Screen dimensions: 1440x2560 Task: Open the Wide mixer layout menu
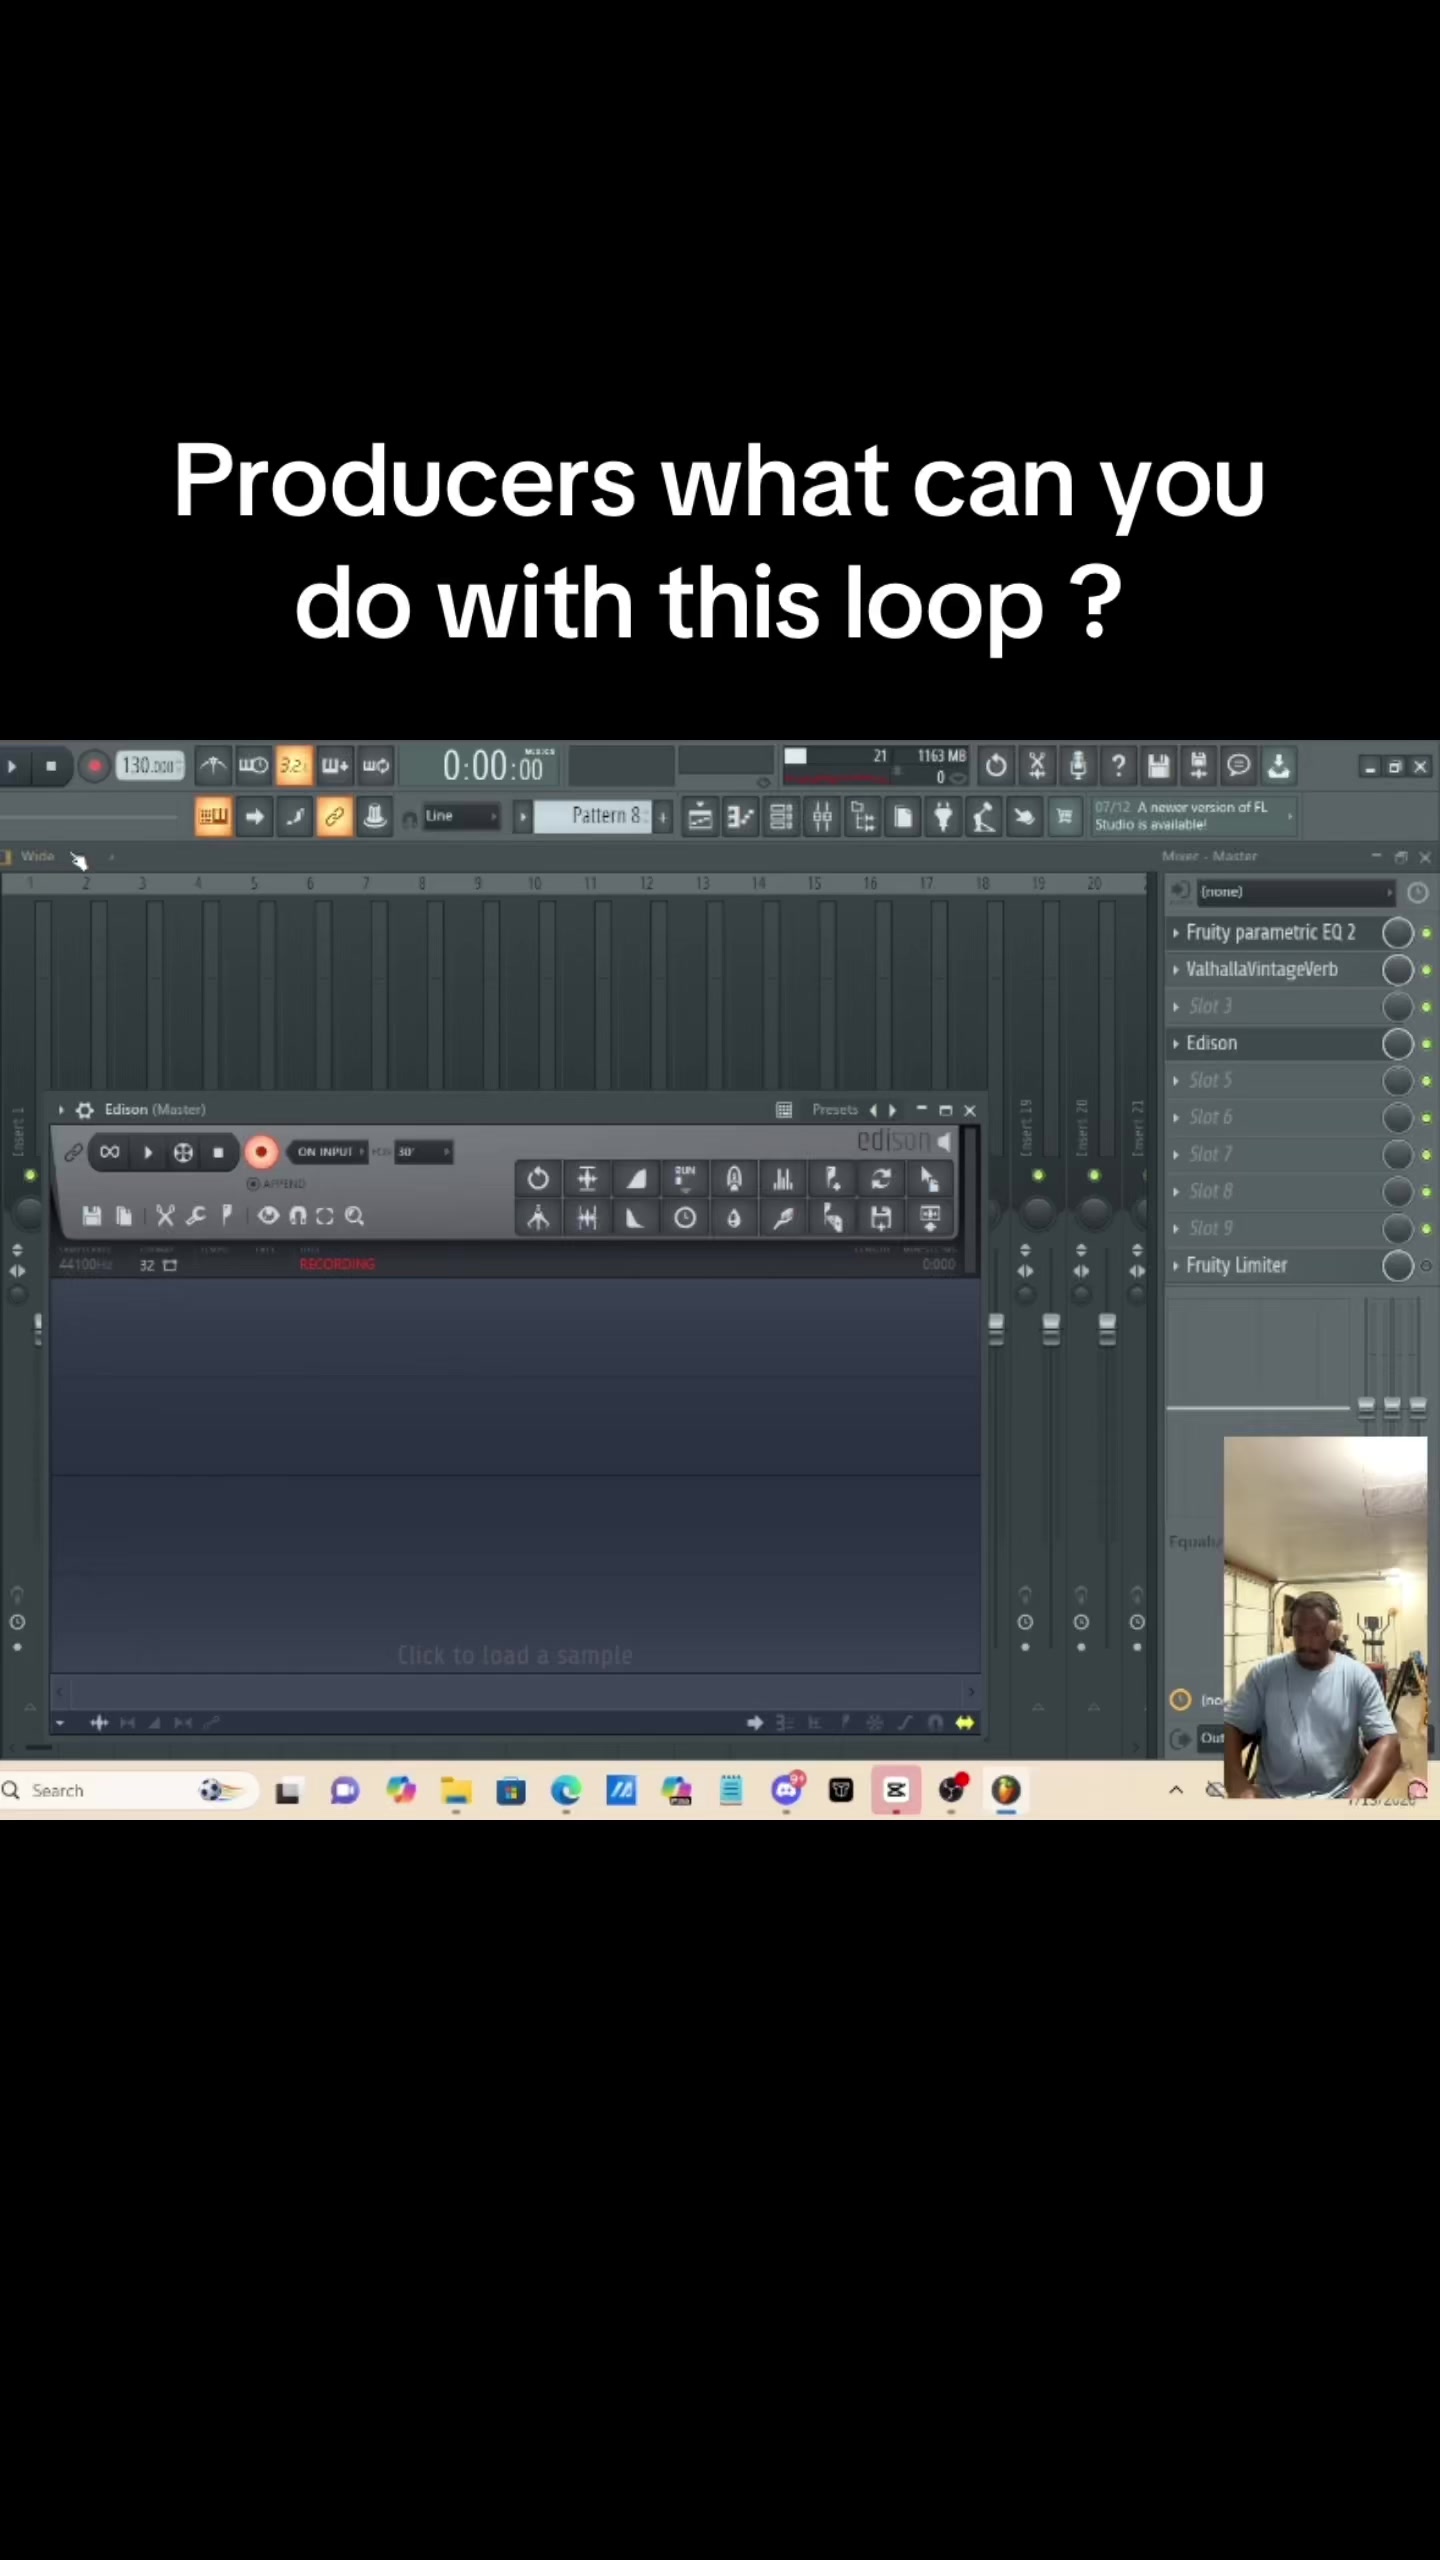pos(37,856)
